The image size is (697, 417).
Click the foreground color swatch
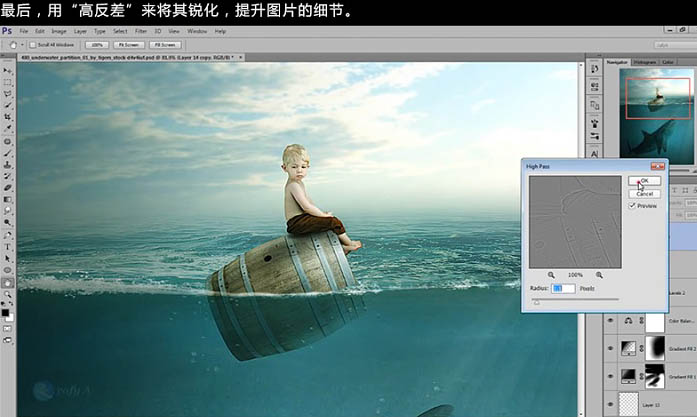(x=5, y=313)
